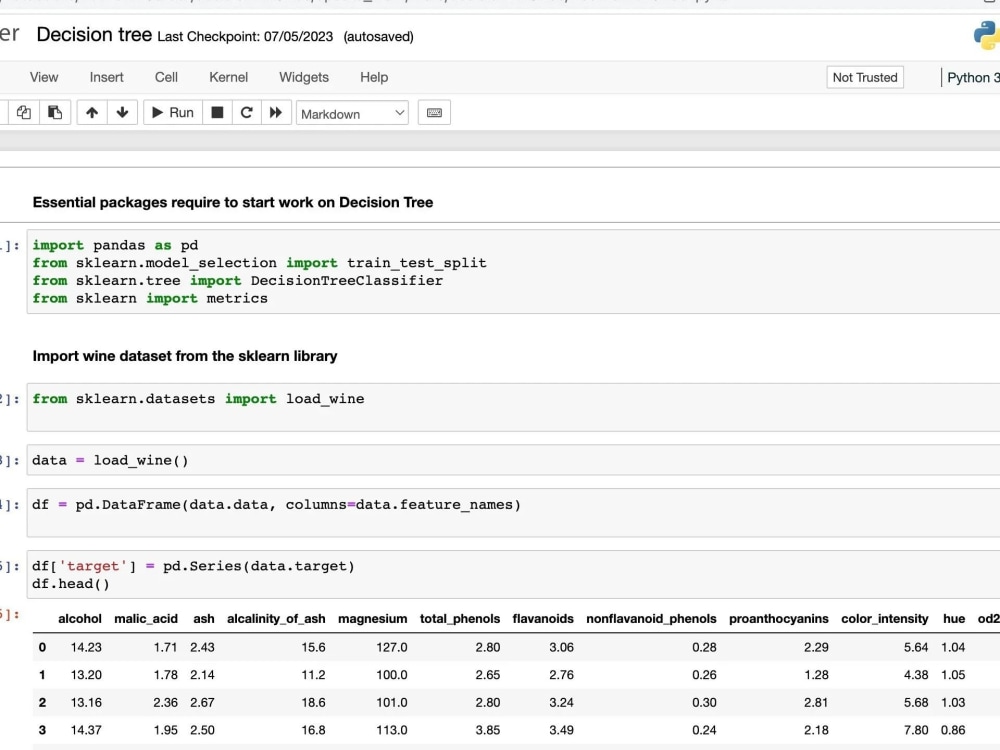Move the selected cell up
1000x750 pixels.
click(x=91, y=112)
